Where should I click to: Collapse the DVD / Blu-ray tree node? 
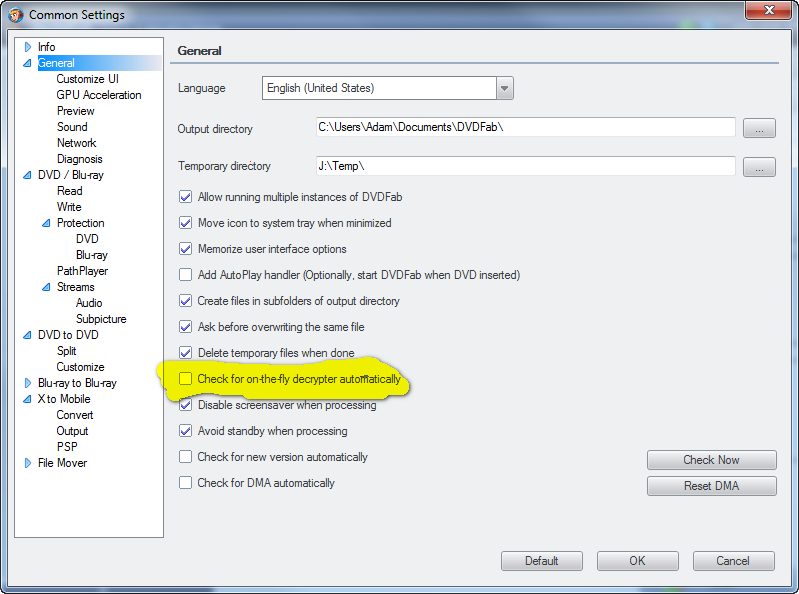point(28,175)
